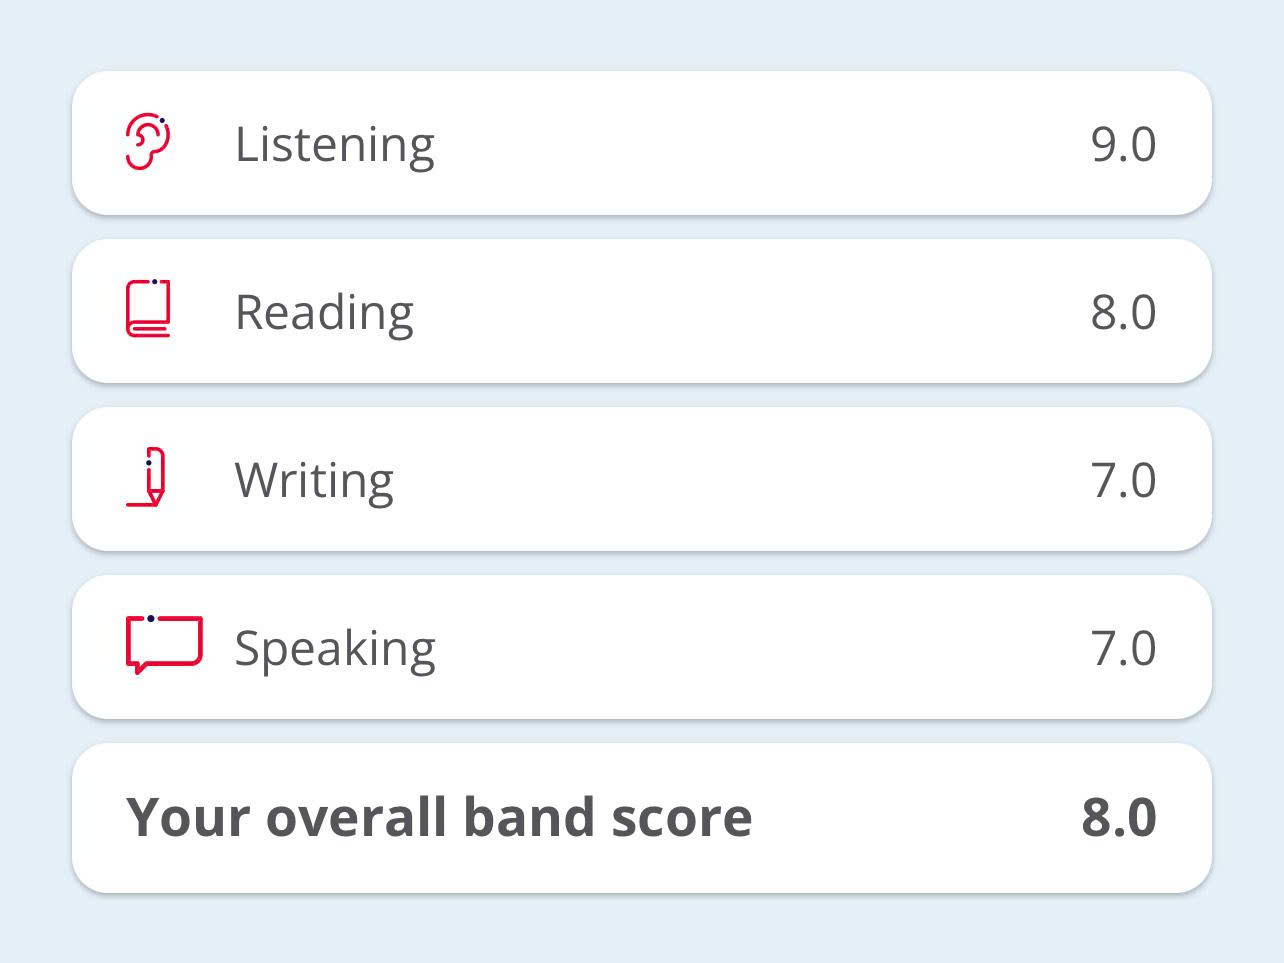
Task: Select the Listening label text
Action: click(334, 144)
